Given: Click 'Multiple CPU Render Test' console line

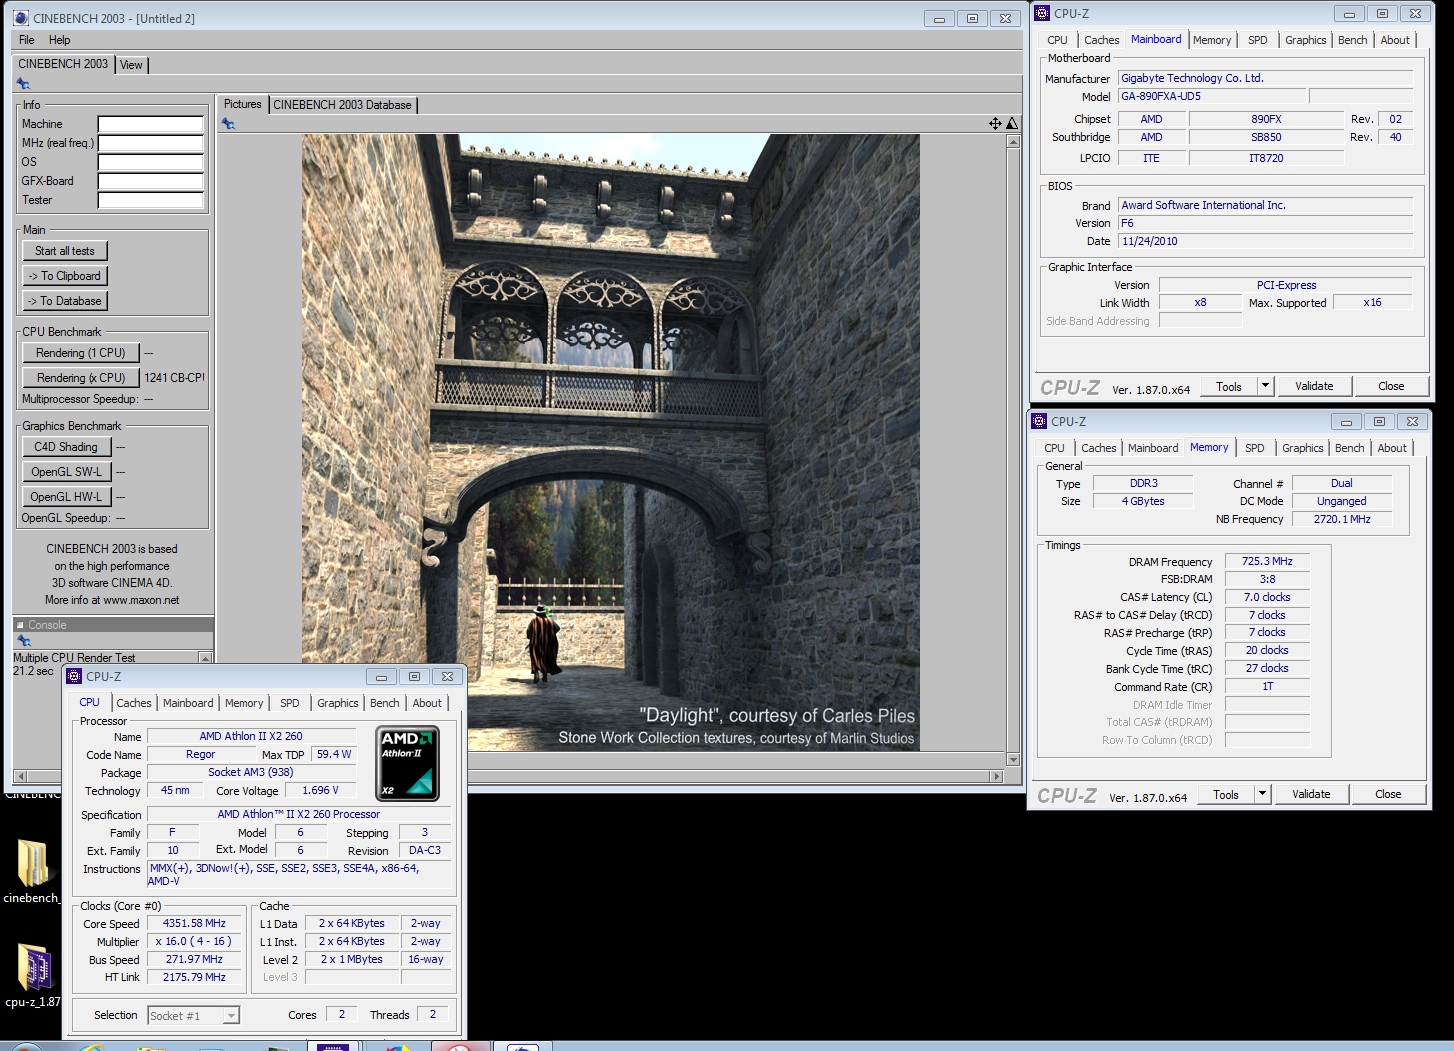Looking at the screenshot, I should 74,658.
